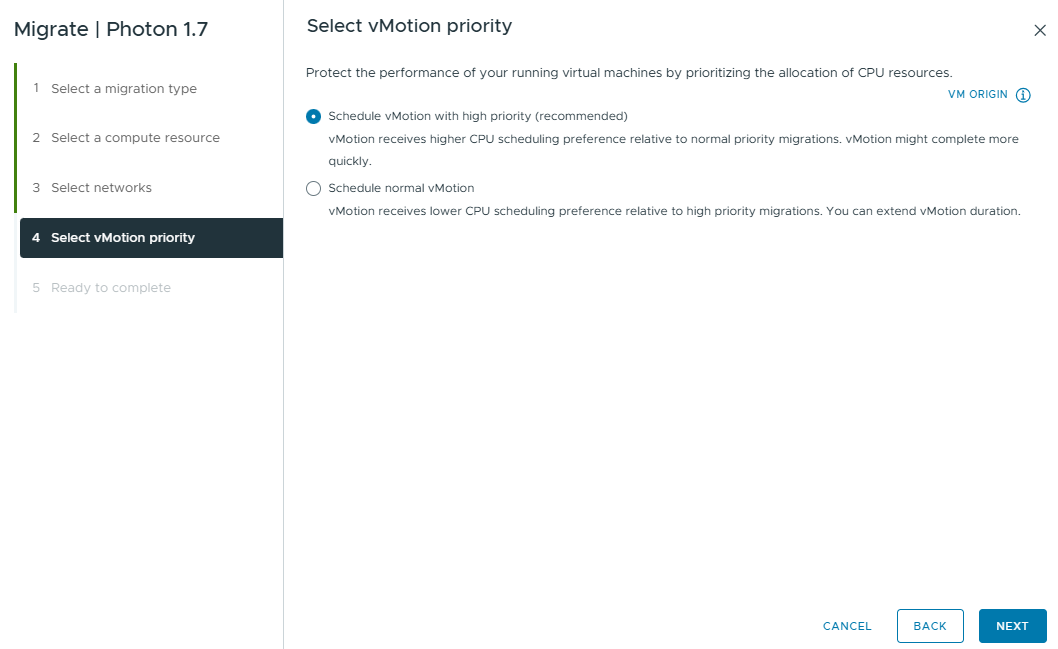Return to step 3 Select networks
The width and height of the screenshot is (1058, 649).
tap(101, 188)
